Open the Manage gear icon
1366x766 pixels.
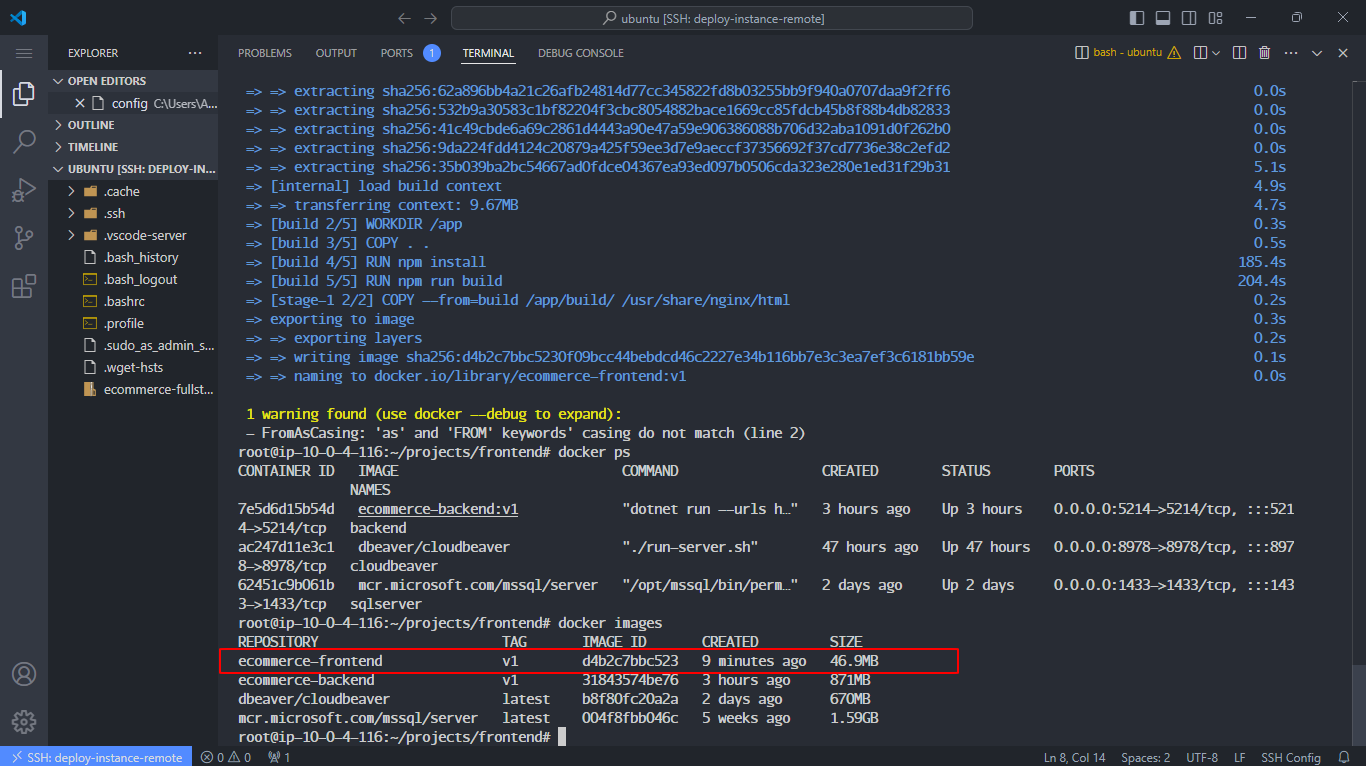click(x=24, y=722)
